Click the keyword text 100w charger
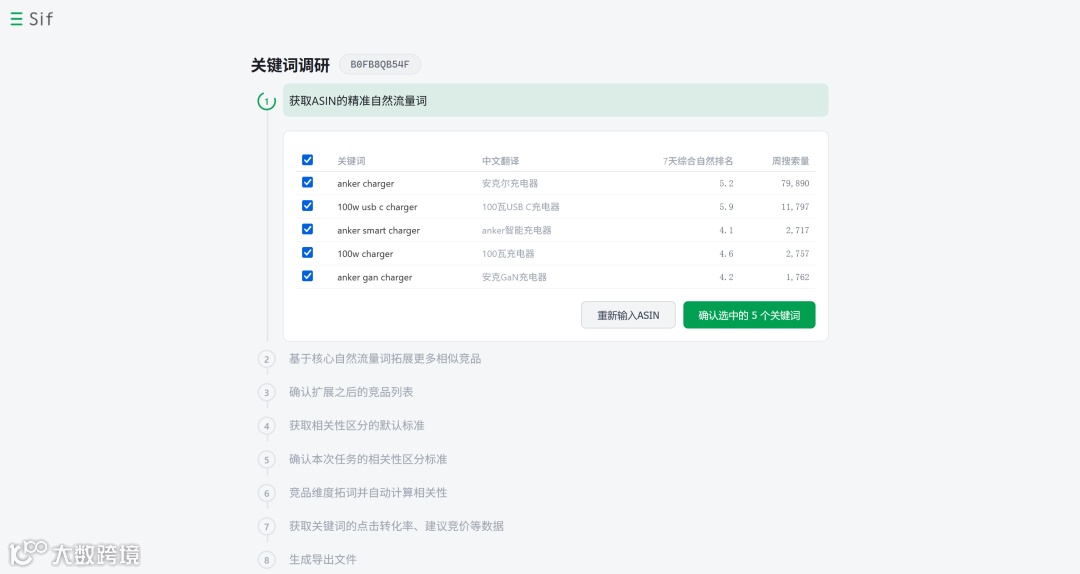 point(365,254)
